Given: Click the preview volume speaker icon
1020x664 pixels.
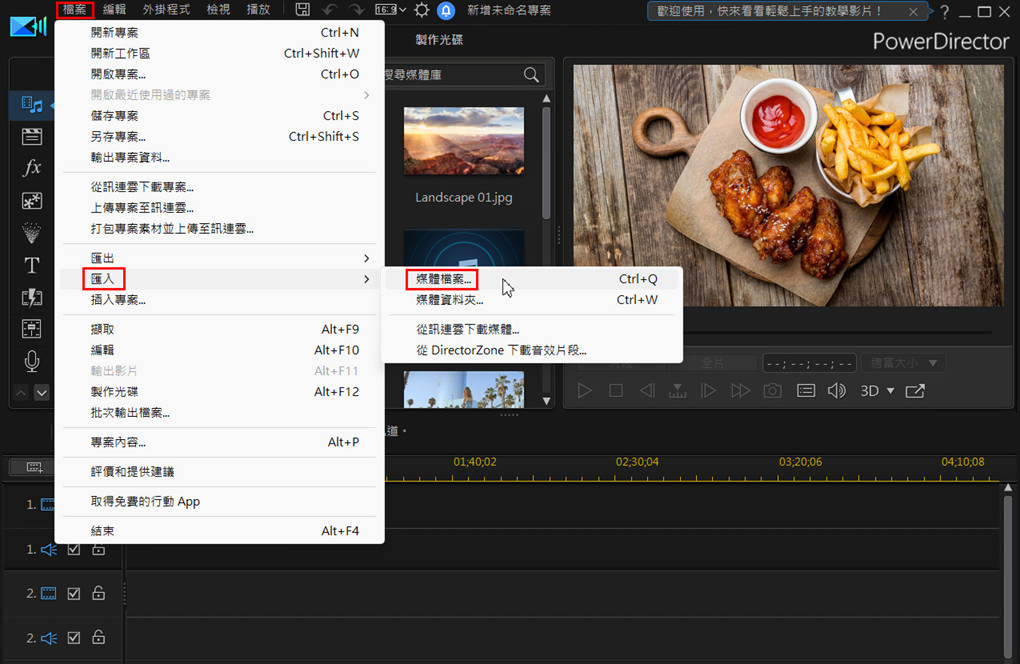Looking at the screenshot, I should [x=837, y=391].
